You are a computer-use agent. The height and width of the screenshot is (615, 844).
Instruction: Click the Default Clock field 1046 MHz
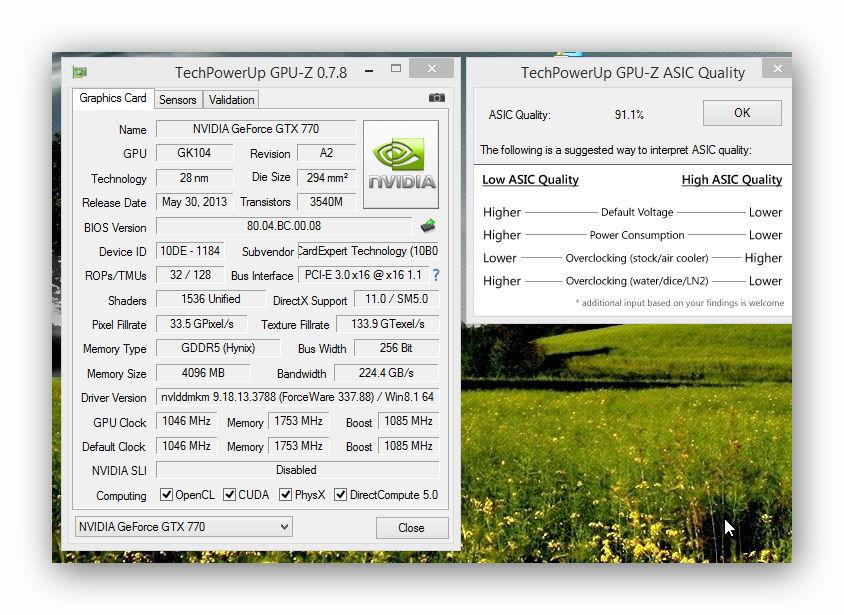tap(186, 446)
